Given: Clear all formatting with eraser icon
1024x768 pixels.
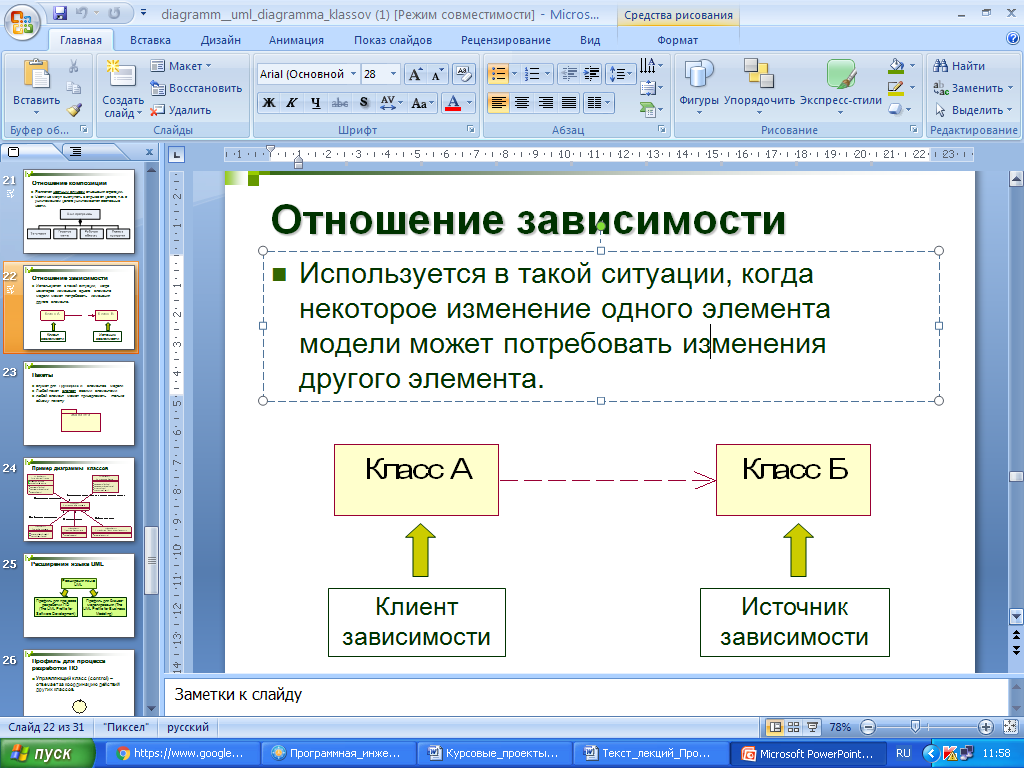Looking at the screenshot, I should 462,74.
